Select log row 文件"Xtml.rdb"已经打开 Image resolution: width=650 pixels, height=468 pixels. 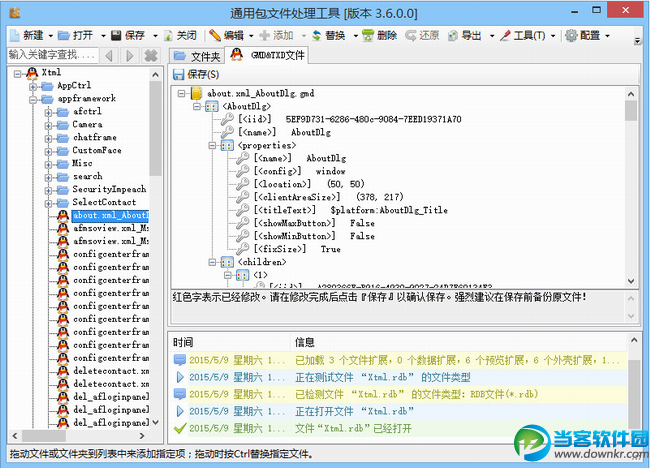point(399,428)
